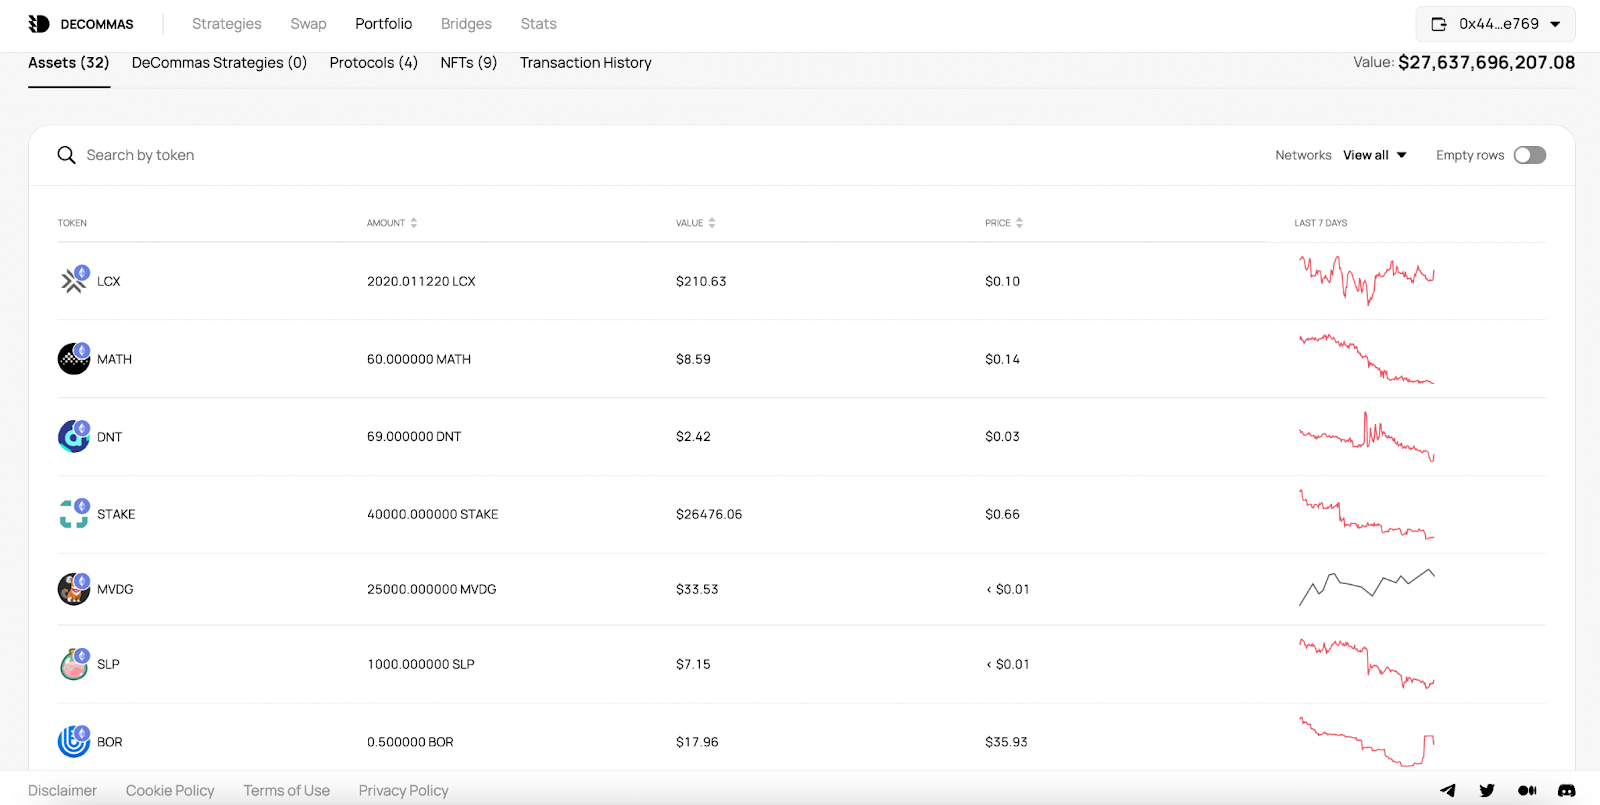This screenshot has width=1600, height=805.
Task: Open the Twitter social icon
Action: click(1487, 790)
